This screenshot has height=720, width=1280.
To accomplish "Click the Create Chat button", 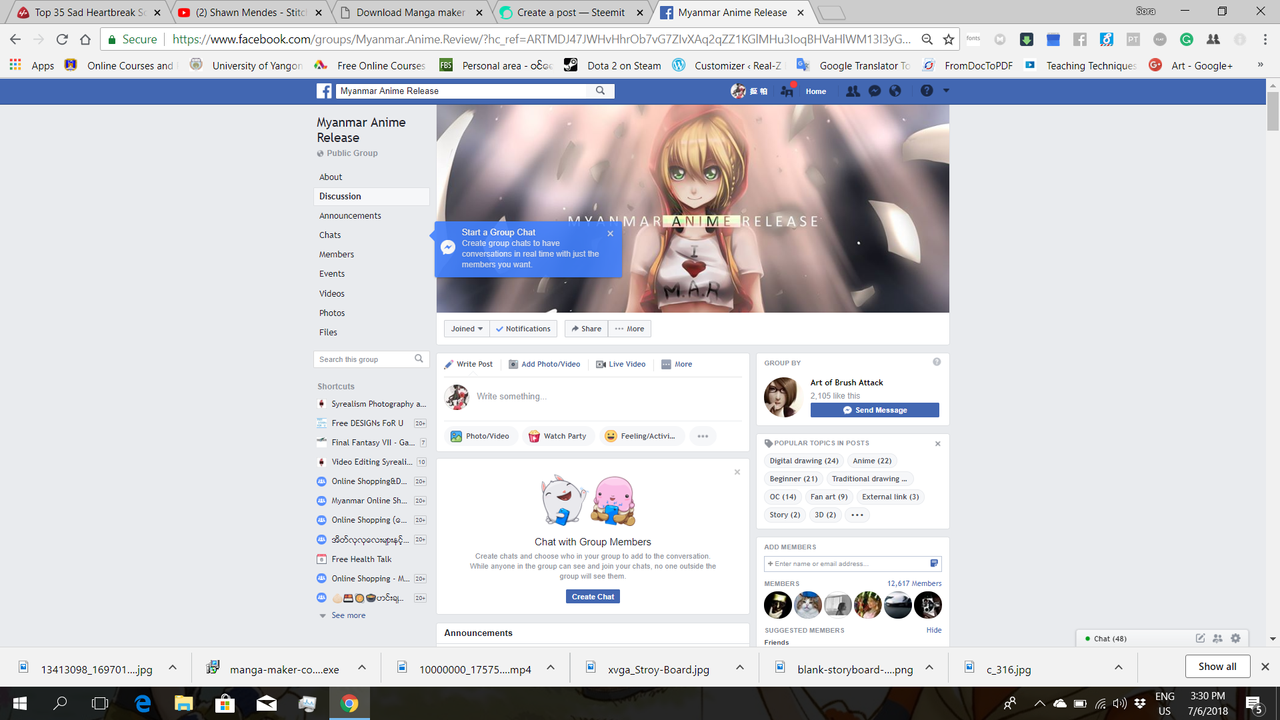I will coord(593,597).
